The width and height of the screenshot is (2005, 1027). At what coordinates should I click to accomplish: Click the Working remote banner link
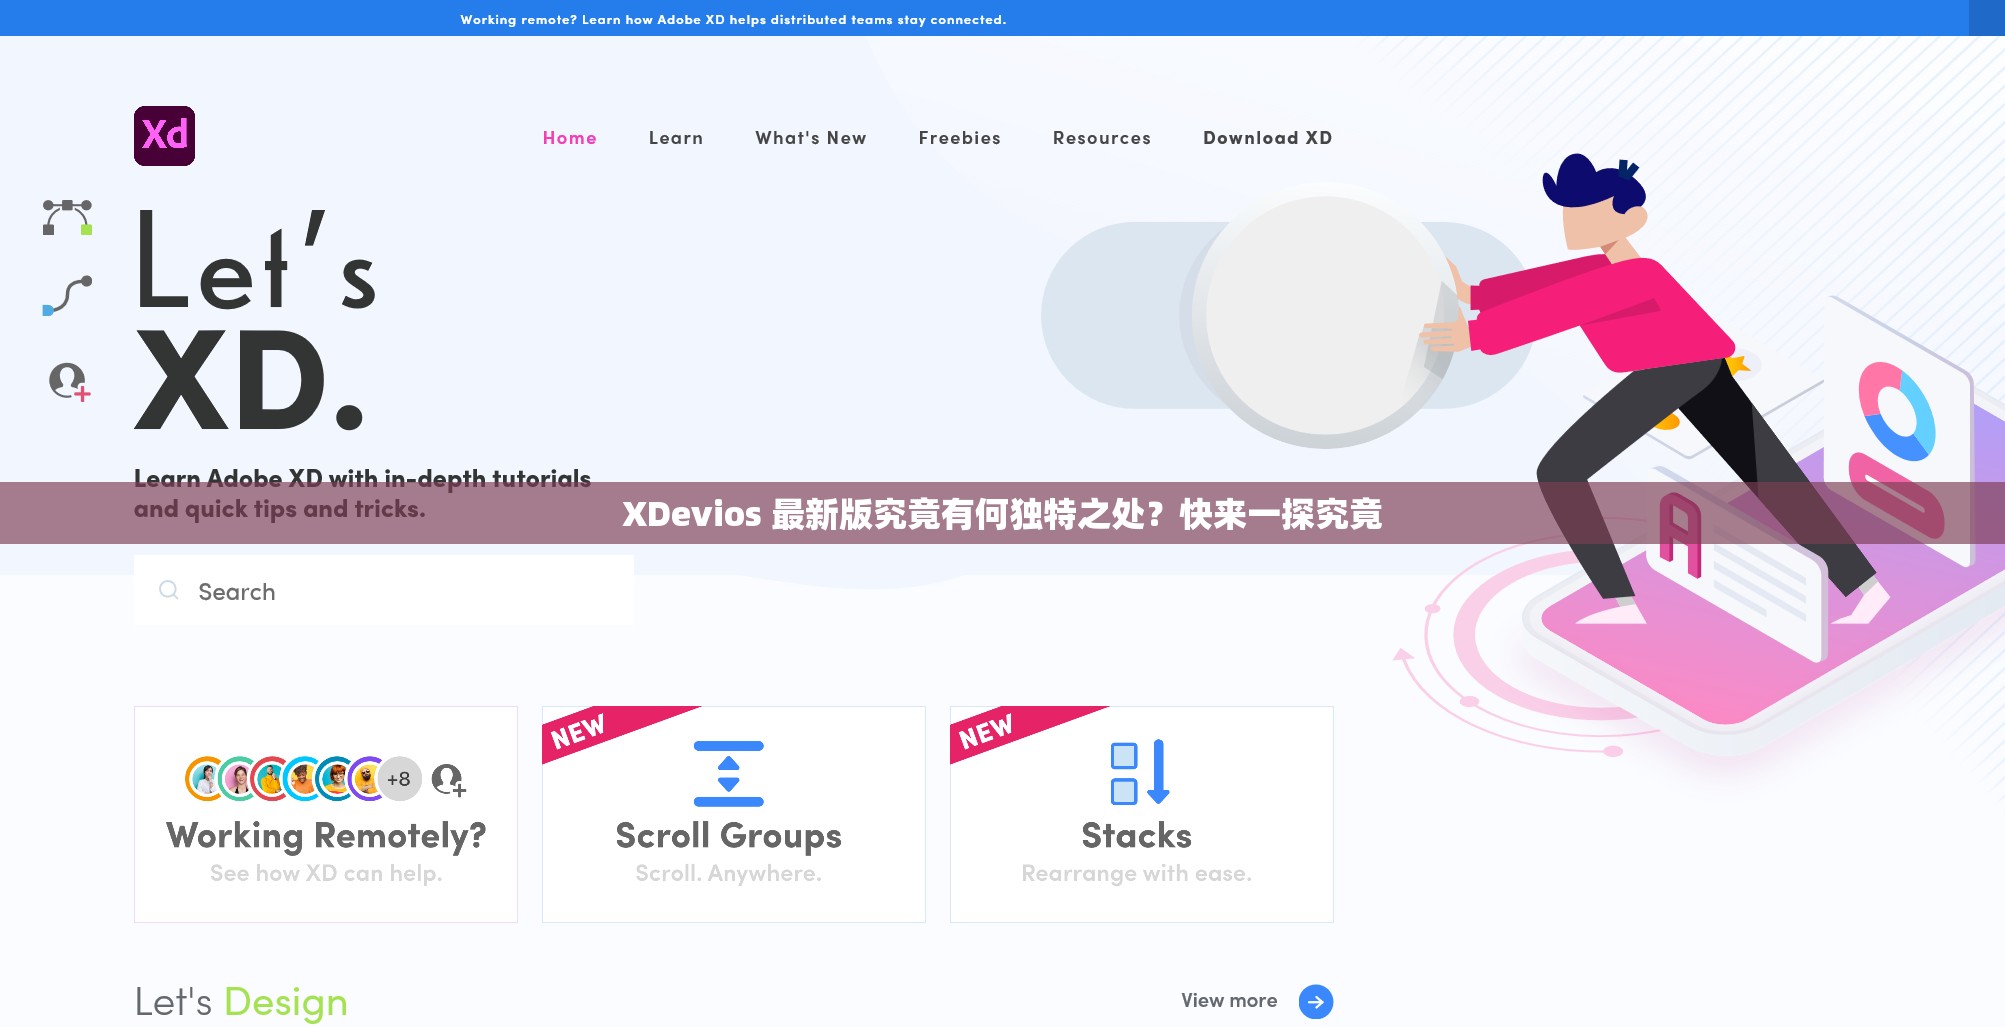733,19
